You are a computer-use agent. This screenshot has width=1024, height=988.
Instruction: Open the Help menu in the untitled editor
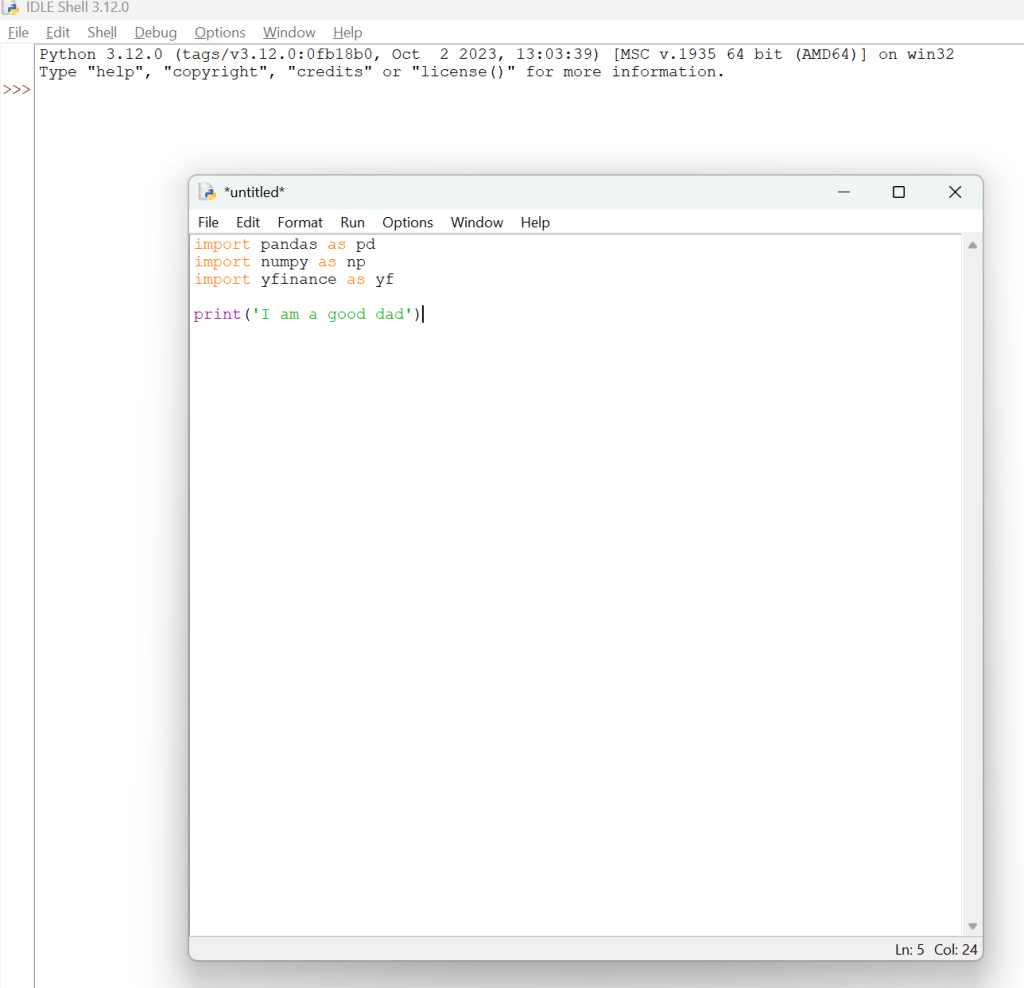(535, 222)
